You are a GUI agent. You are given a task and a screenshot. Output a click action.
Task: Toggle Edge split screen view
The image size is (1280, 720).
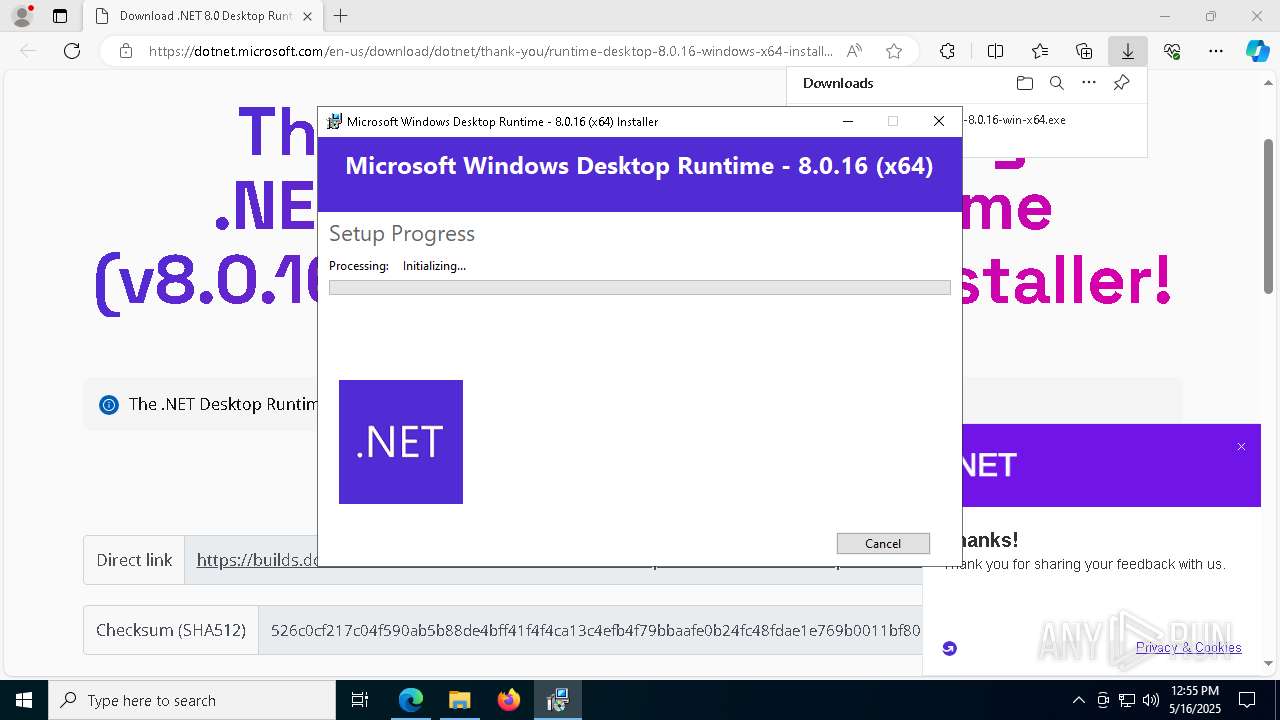coord(995,51)
